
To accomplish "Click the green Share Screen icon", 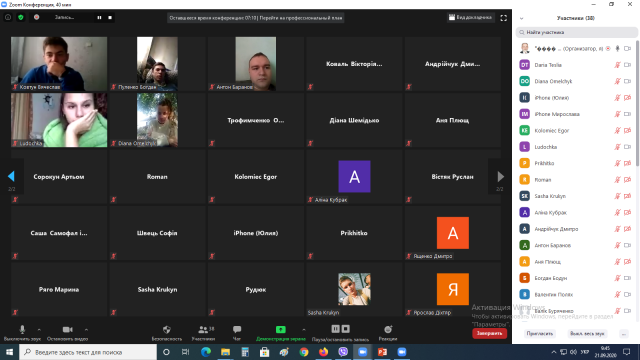I will coord(280,329).
